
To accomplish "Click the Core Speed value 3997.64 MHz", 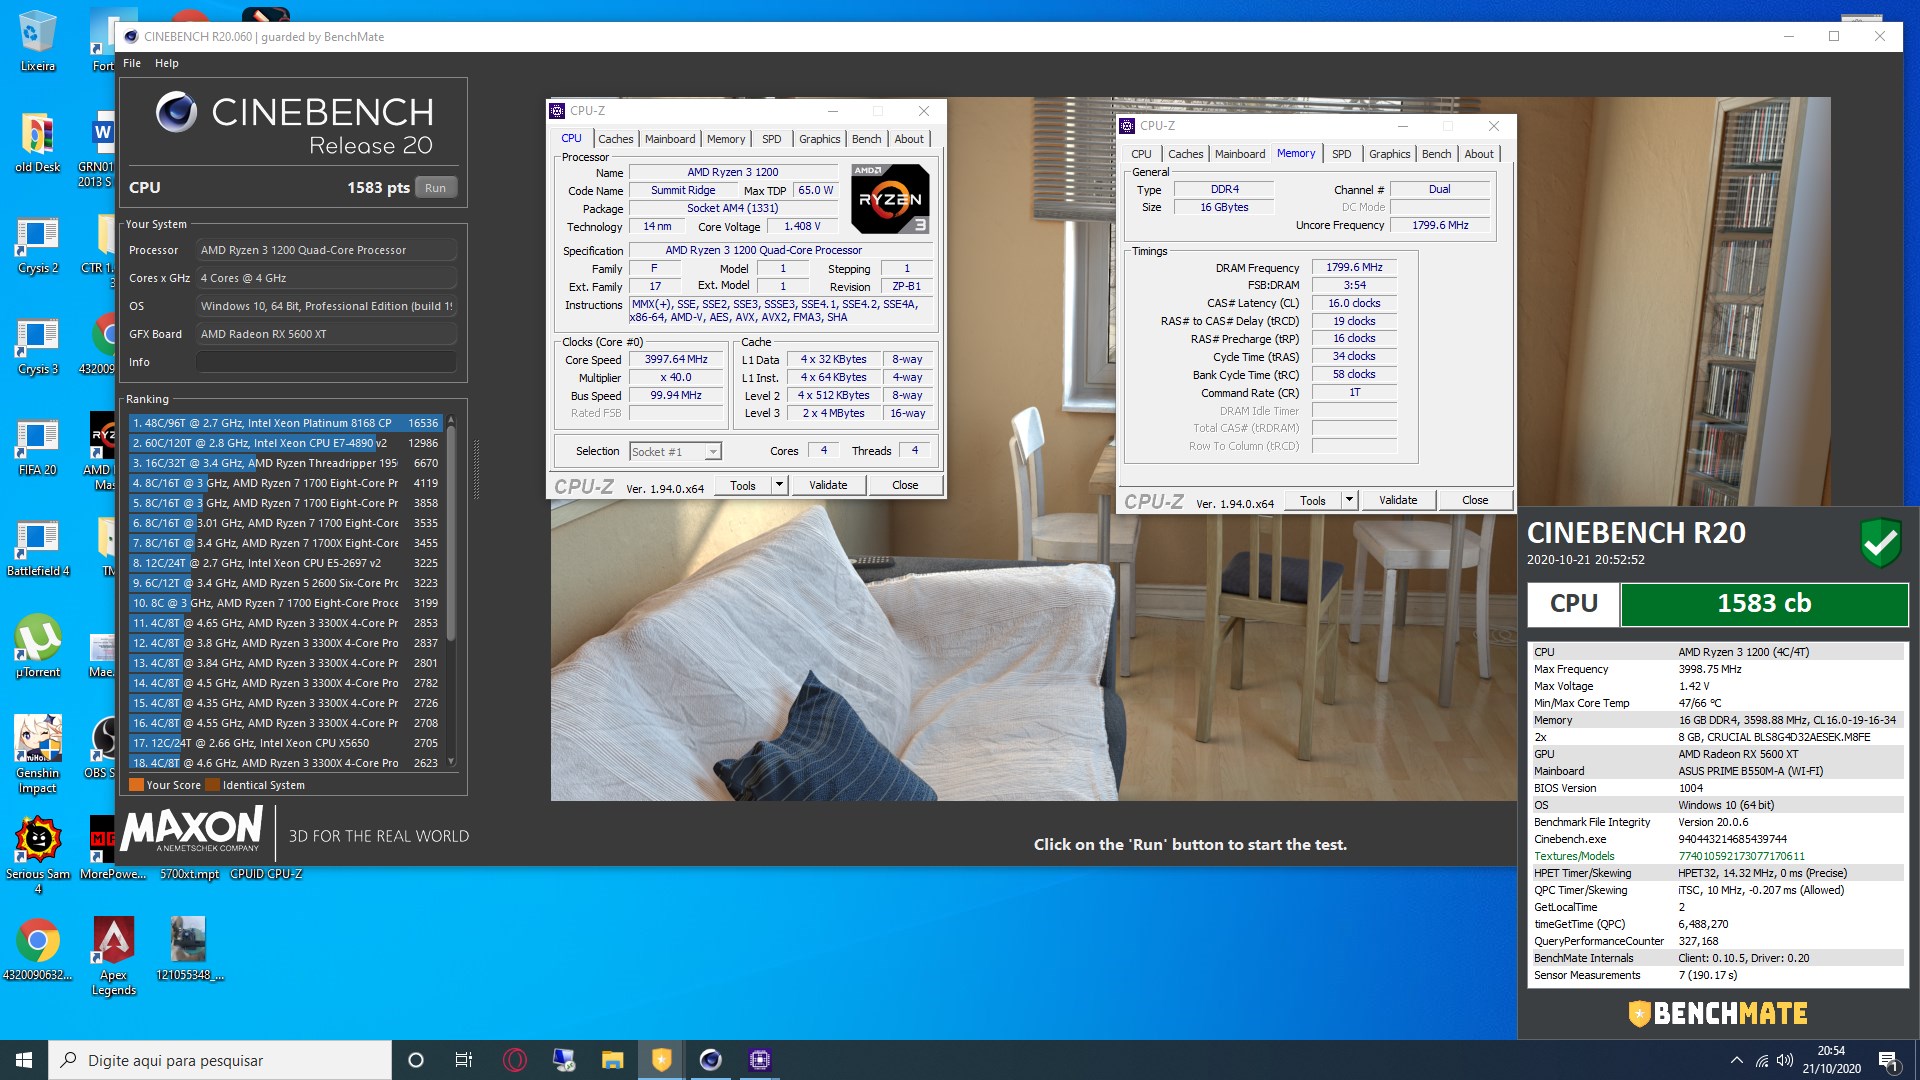I will click(676, 360).
